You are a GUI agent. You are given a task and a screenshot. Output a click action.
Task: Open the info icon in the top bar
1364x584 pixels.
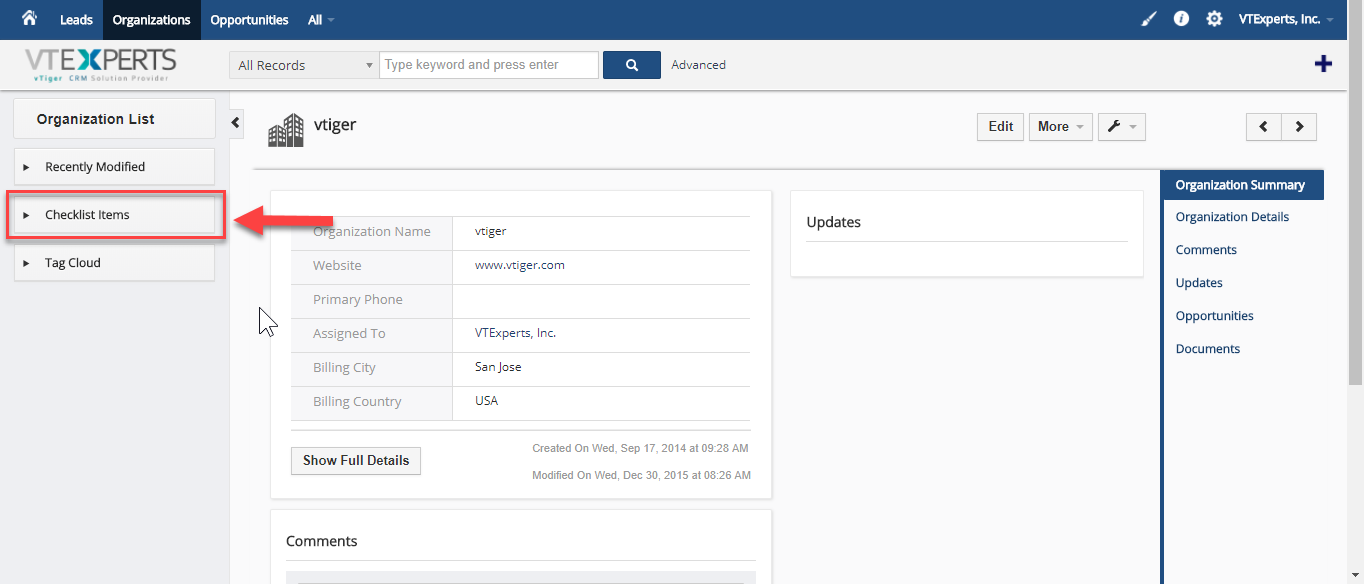click(x=1181, y=19)
